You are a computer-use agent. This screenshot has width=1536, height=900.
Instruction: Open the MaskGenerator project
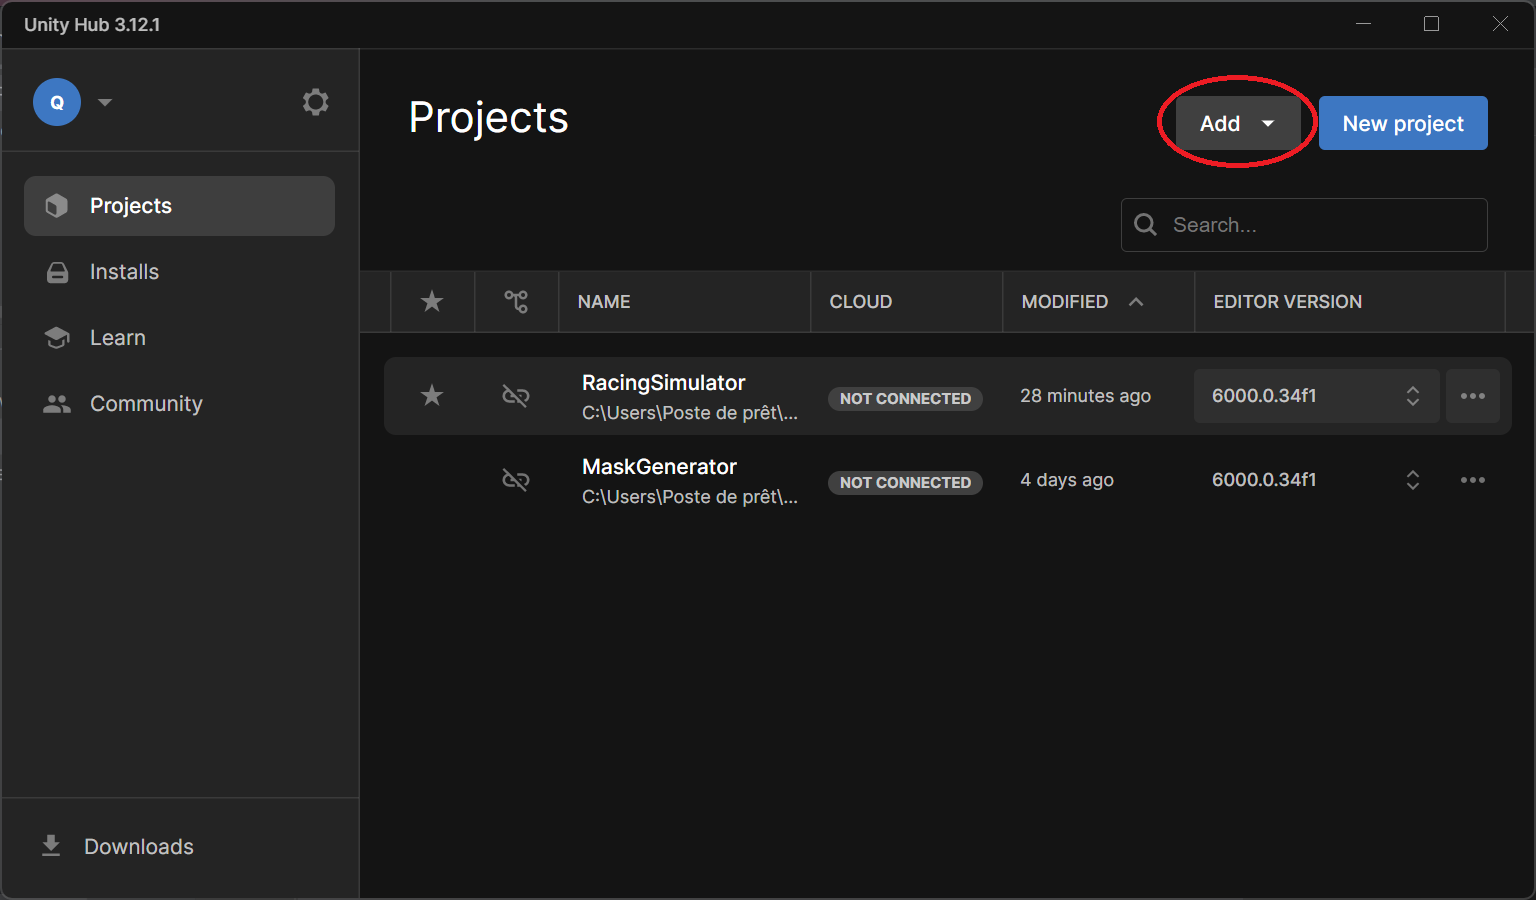tap(660, 467)
